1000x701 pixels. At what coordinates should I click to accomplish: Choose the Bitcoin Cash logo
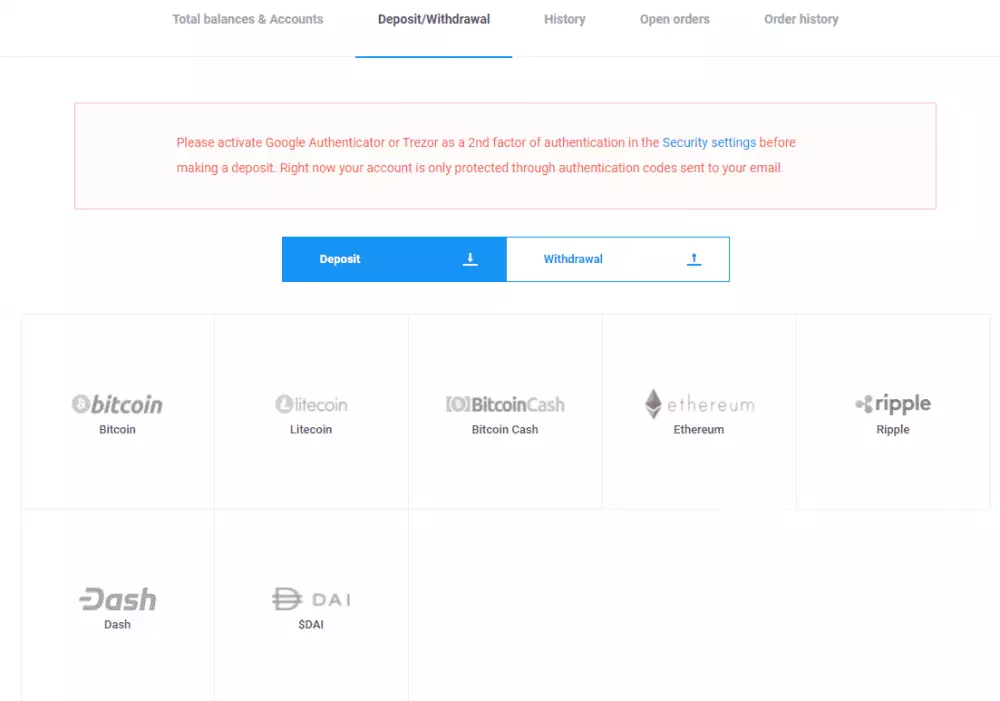point(505,404)
